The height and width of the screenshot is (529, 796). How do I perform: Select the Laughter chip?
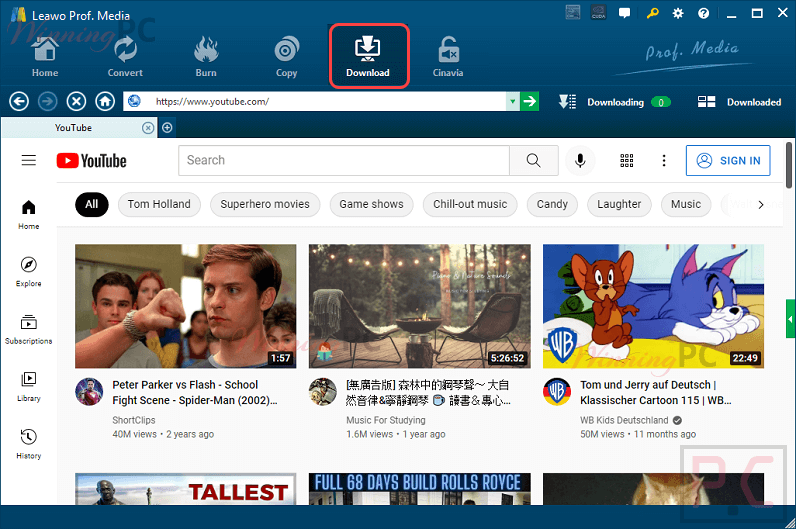coord(619,205)
